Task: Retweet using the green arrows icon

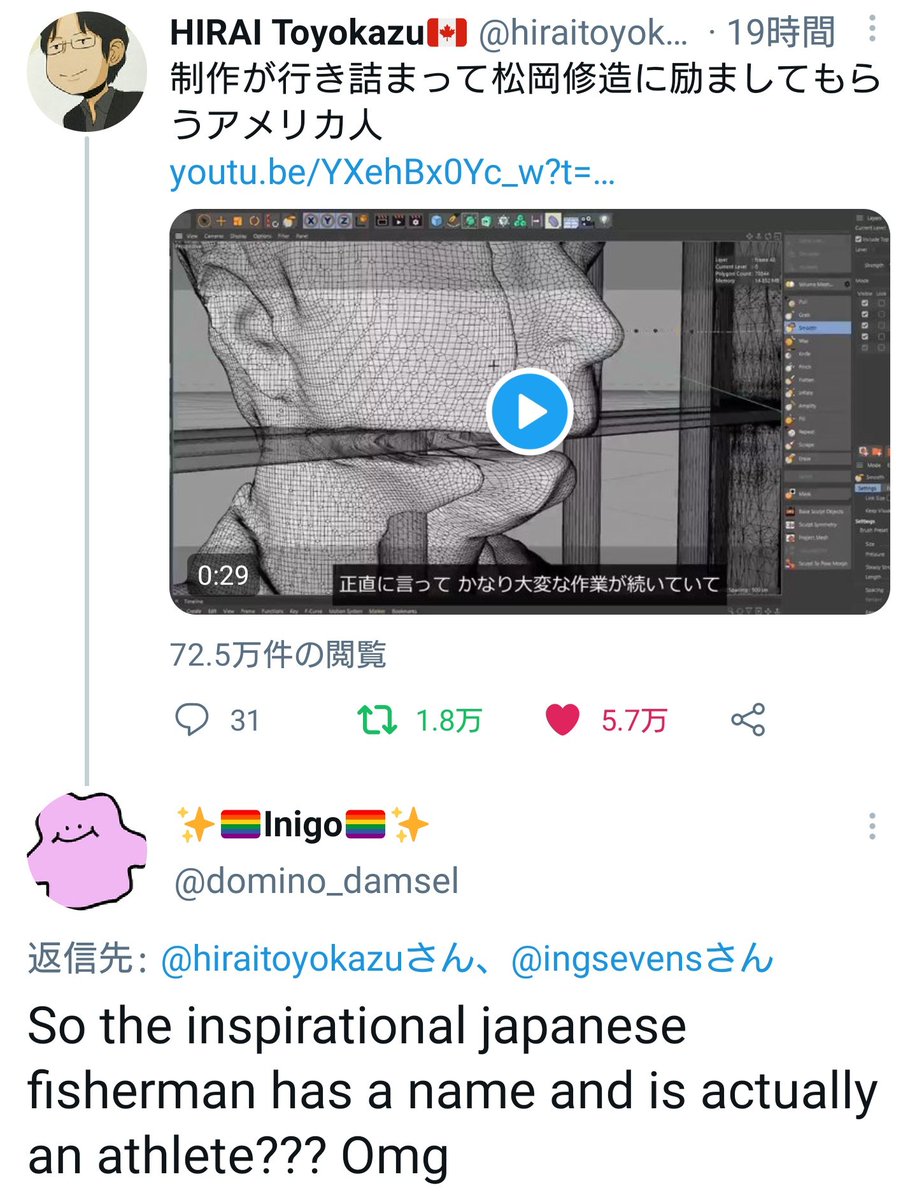Action: tap(379, 720)
